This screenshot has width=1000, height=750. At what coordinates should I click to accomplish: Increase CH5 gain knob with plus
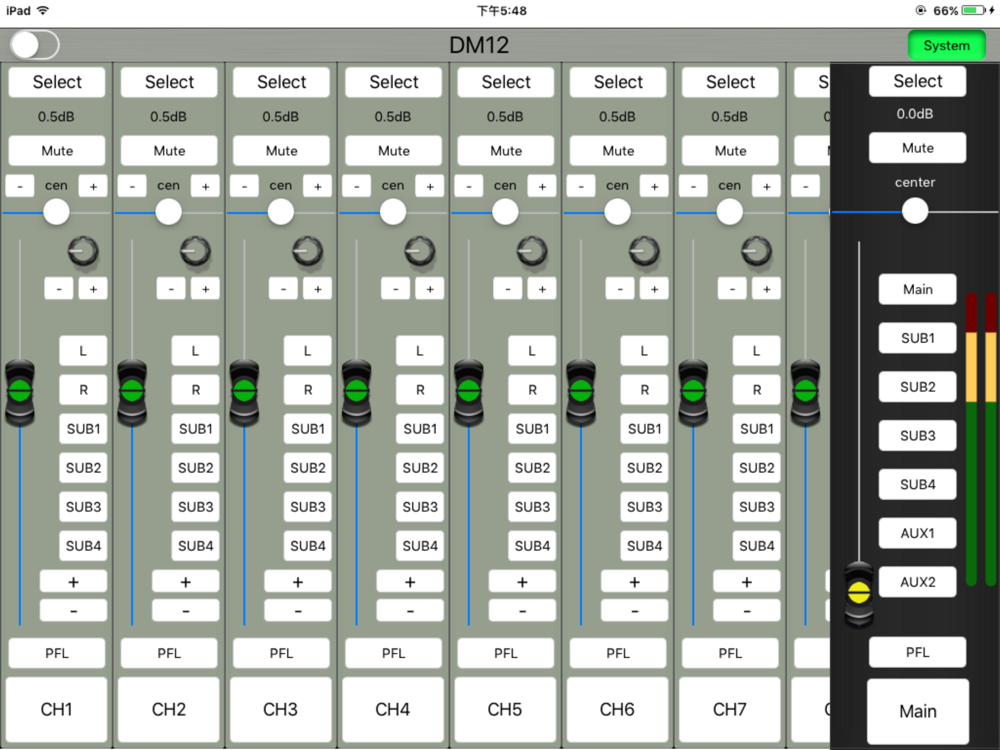(542, 289)
